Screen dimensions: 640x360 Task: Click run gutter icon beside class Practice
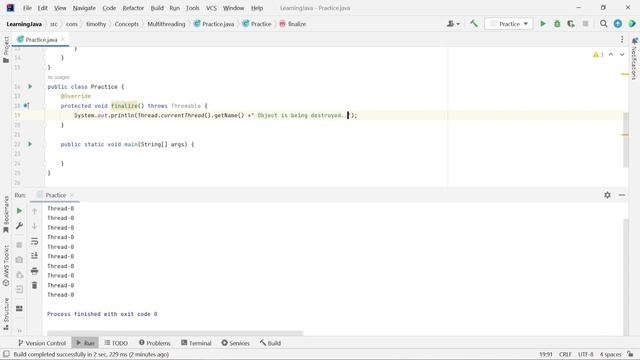[30, 87]
